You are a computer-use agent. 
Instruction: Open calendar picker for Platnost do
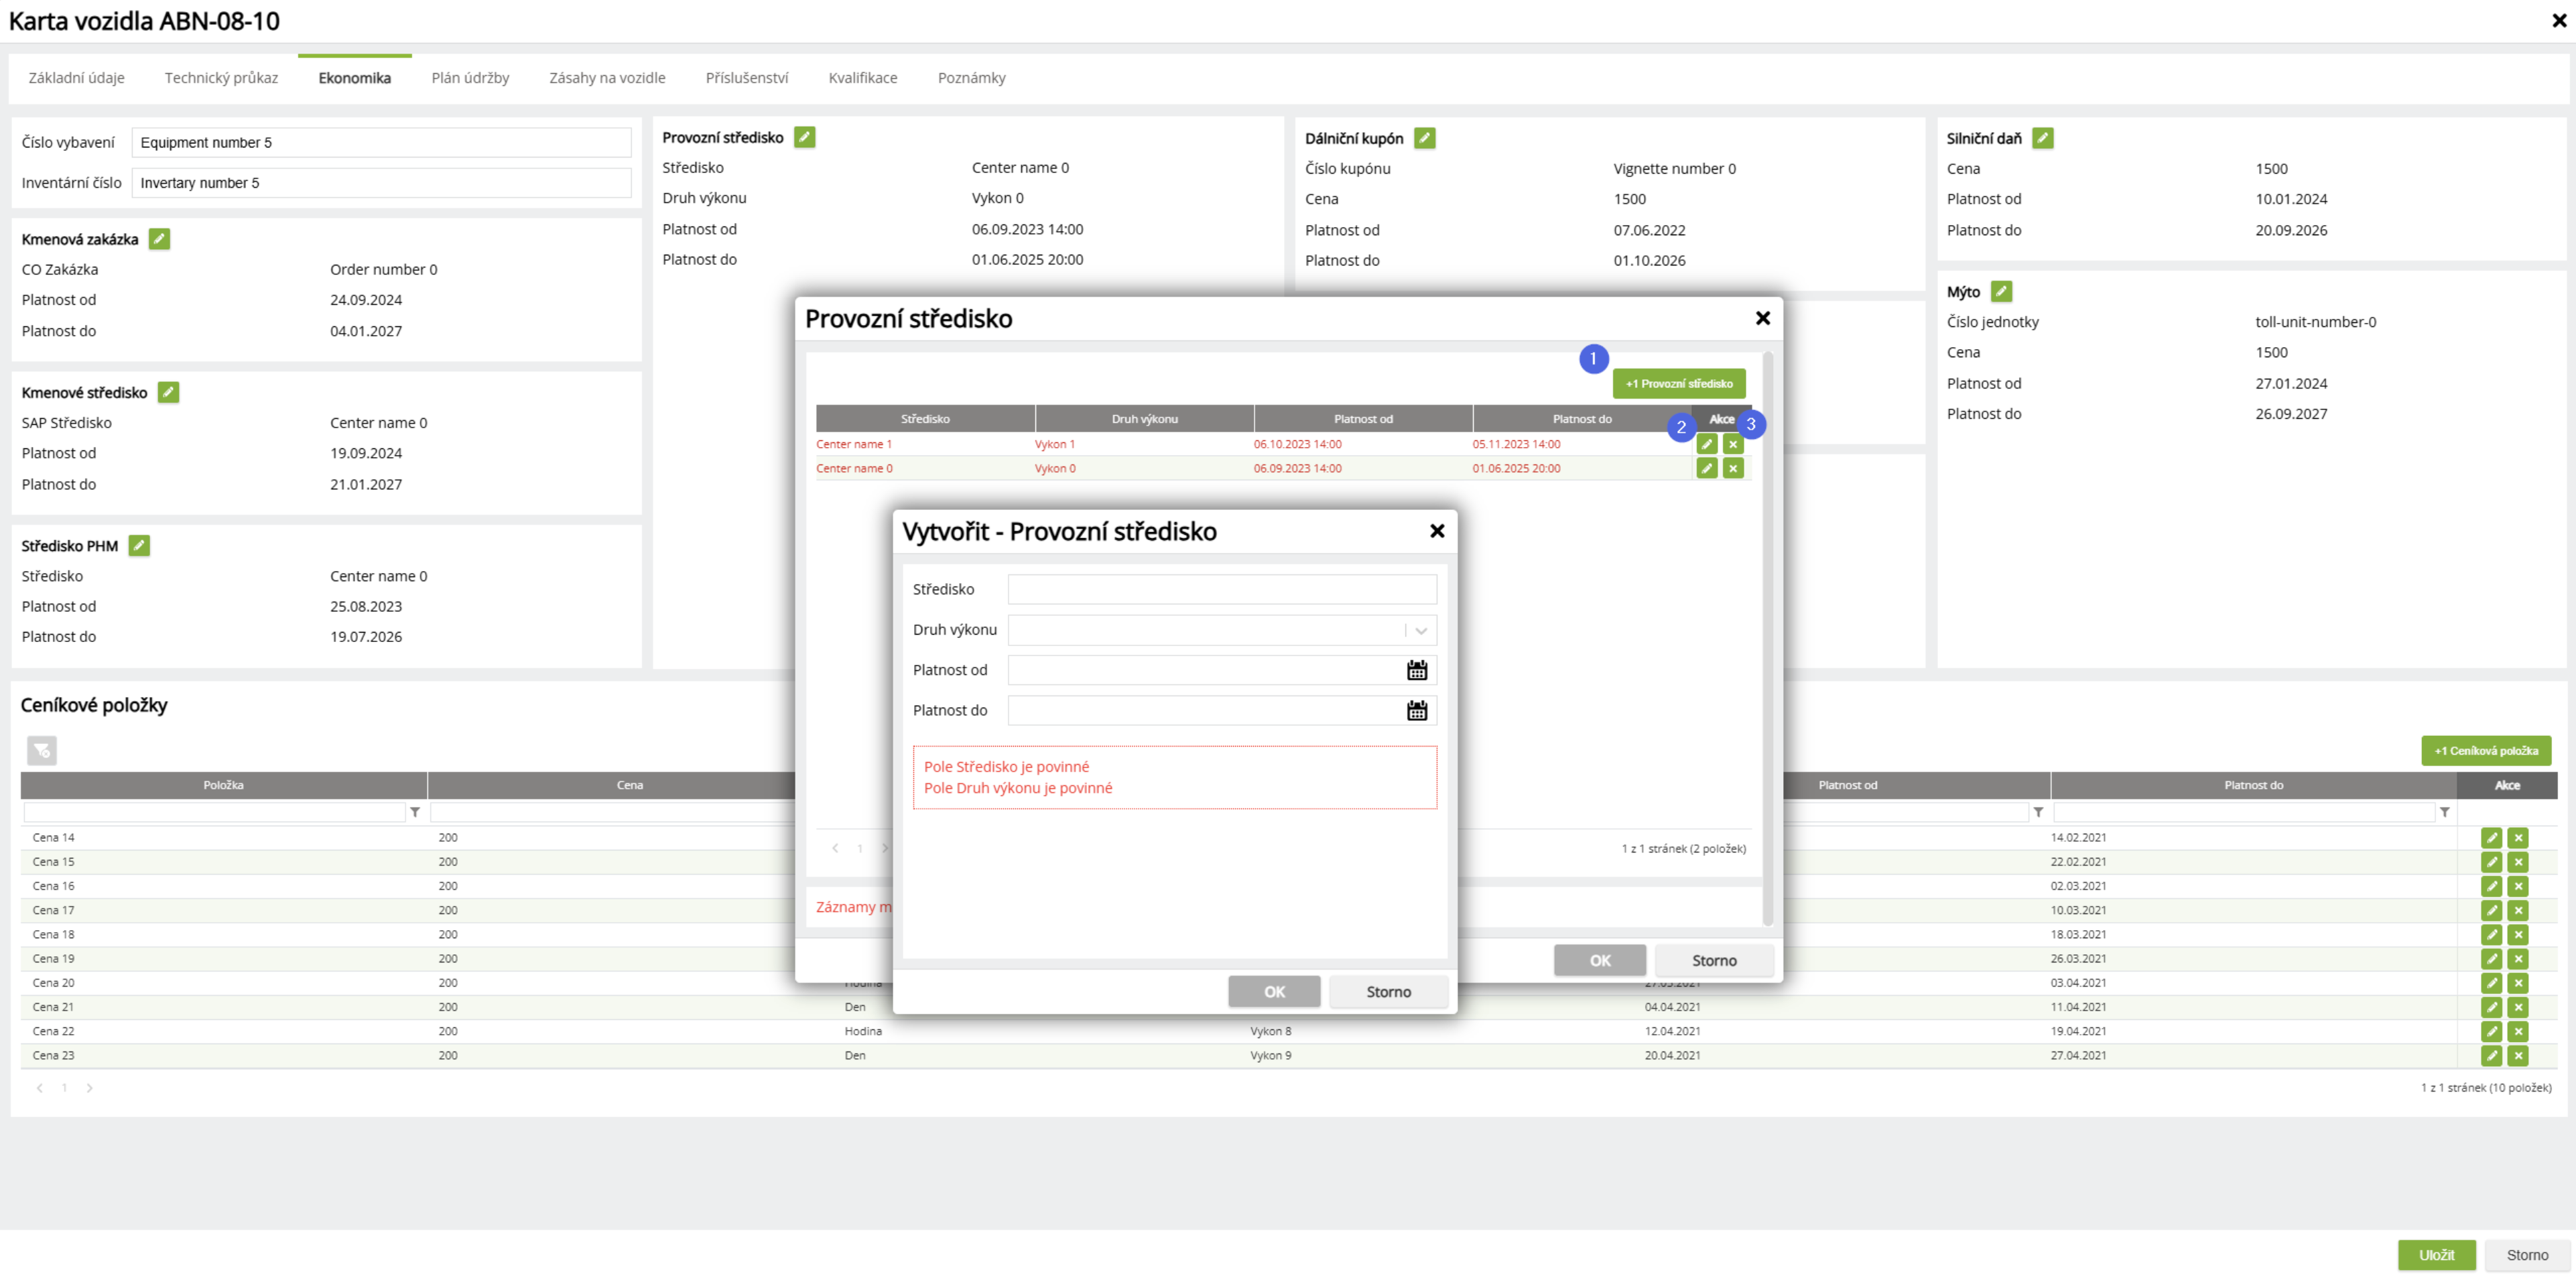point(1416,710)
